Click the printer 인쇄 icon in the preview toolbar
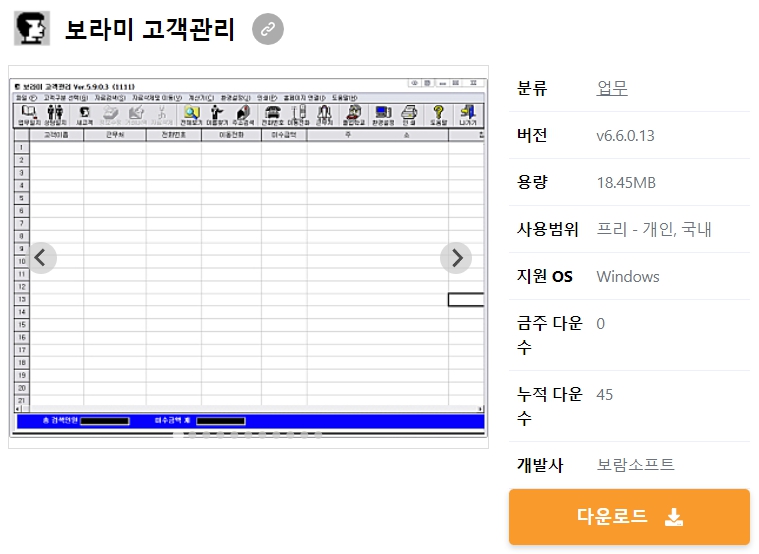 (x=409, y=115)
